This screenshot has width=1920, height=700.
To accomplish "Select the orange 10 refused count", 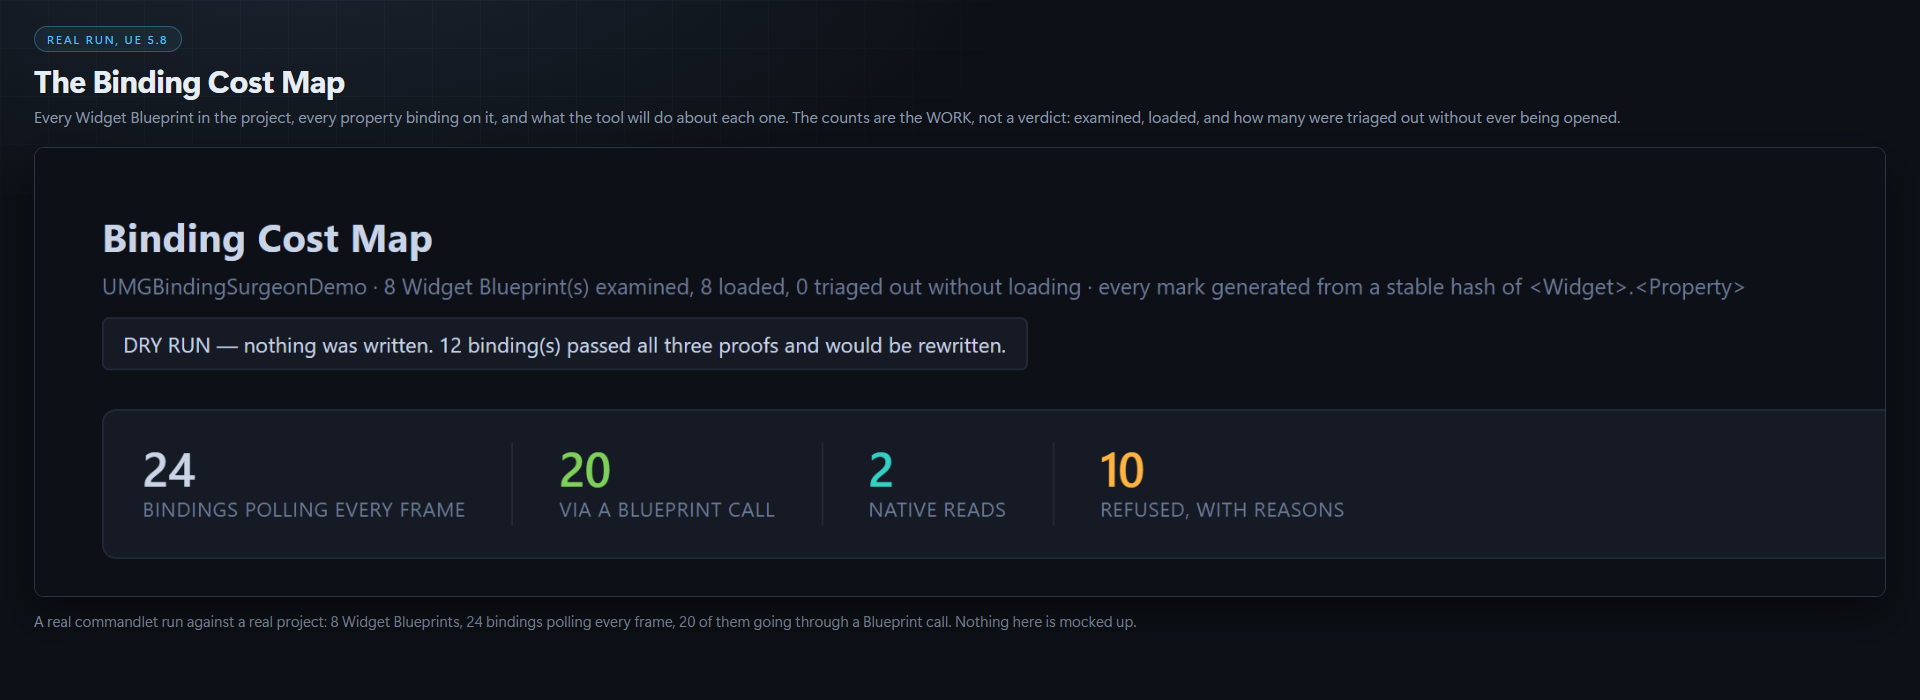I will tap(1122, 470).
